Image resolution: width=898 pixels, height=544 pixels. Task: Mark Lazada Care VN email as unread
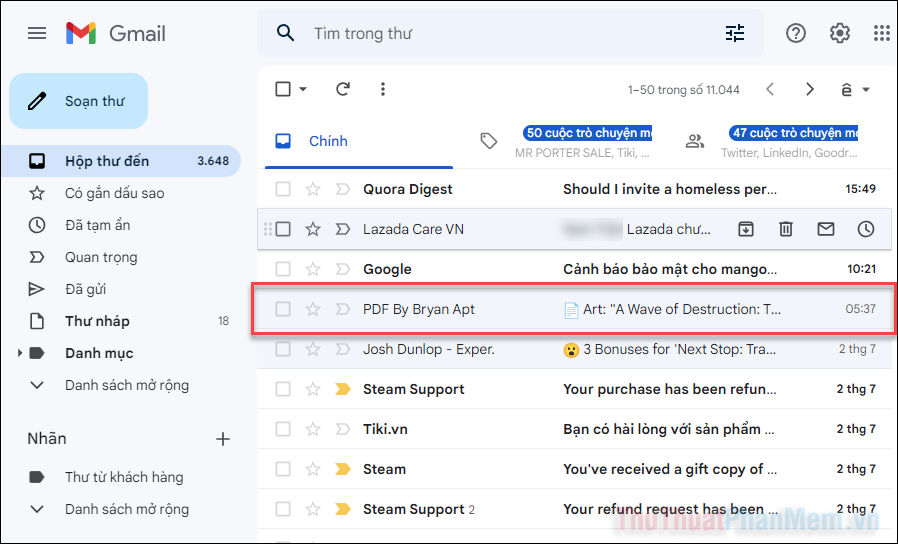click(x=825, y=229)
